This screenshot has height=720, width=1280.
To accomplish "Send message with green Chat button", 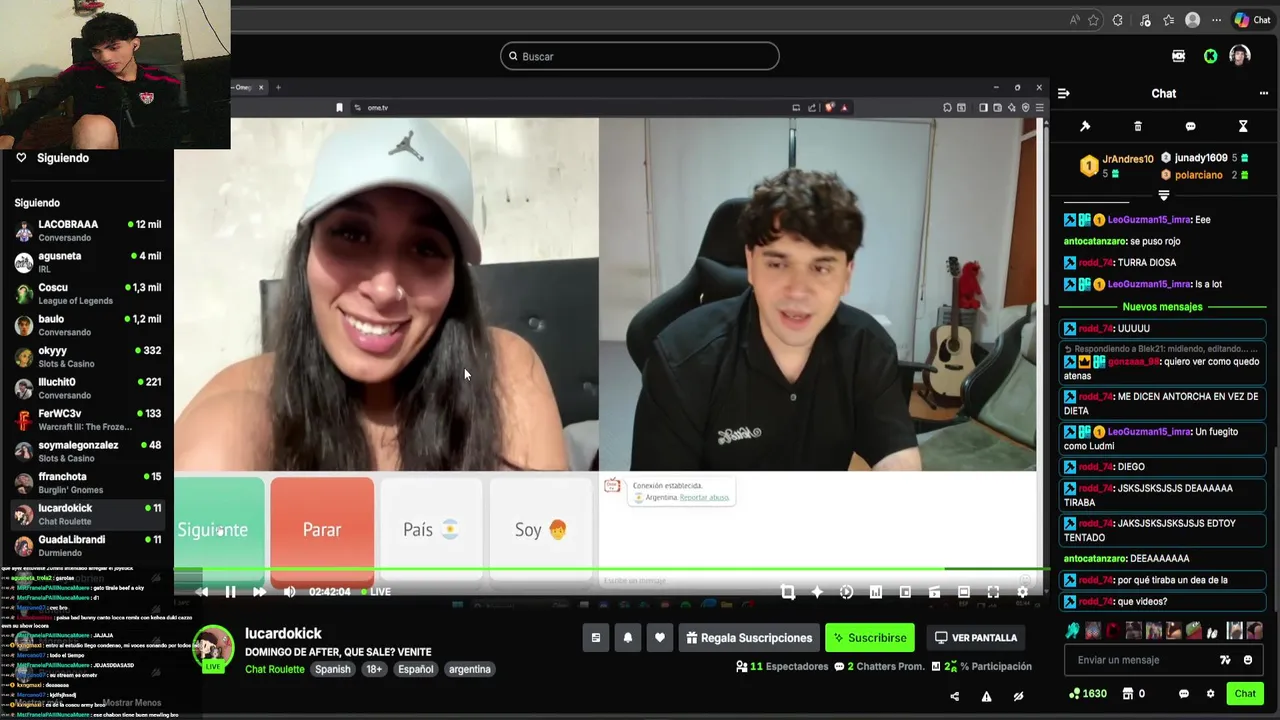I will click(1245, 693).
